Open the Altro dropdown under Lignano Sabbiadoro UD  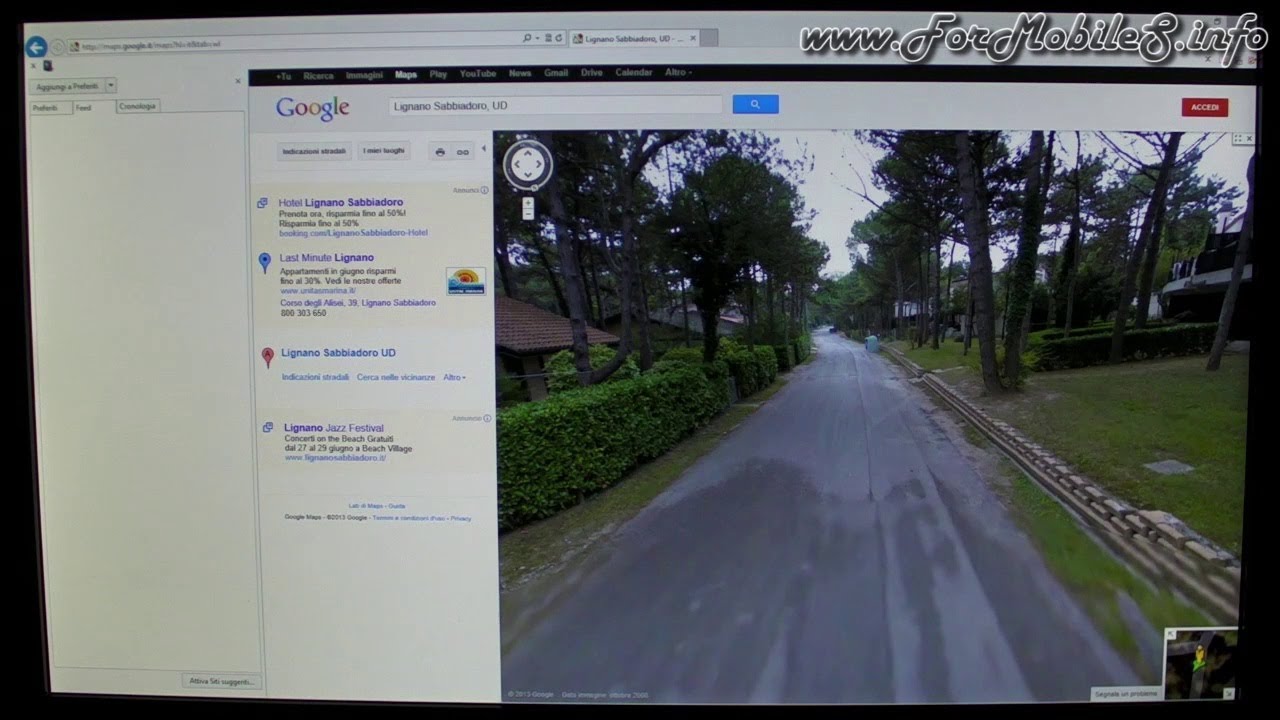454,377
